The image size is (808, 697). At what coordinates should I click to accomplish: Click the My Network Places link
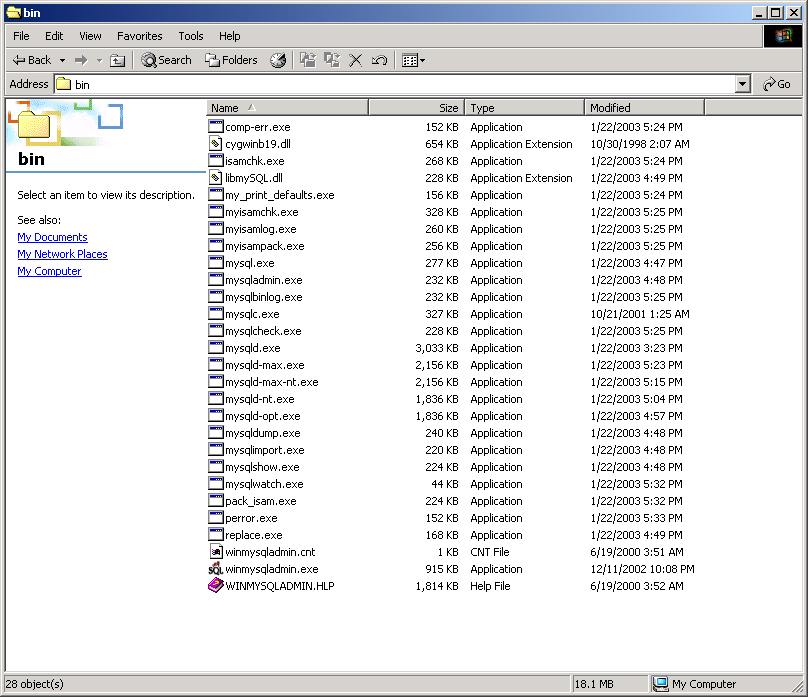(x=62, y=254)
